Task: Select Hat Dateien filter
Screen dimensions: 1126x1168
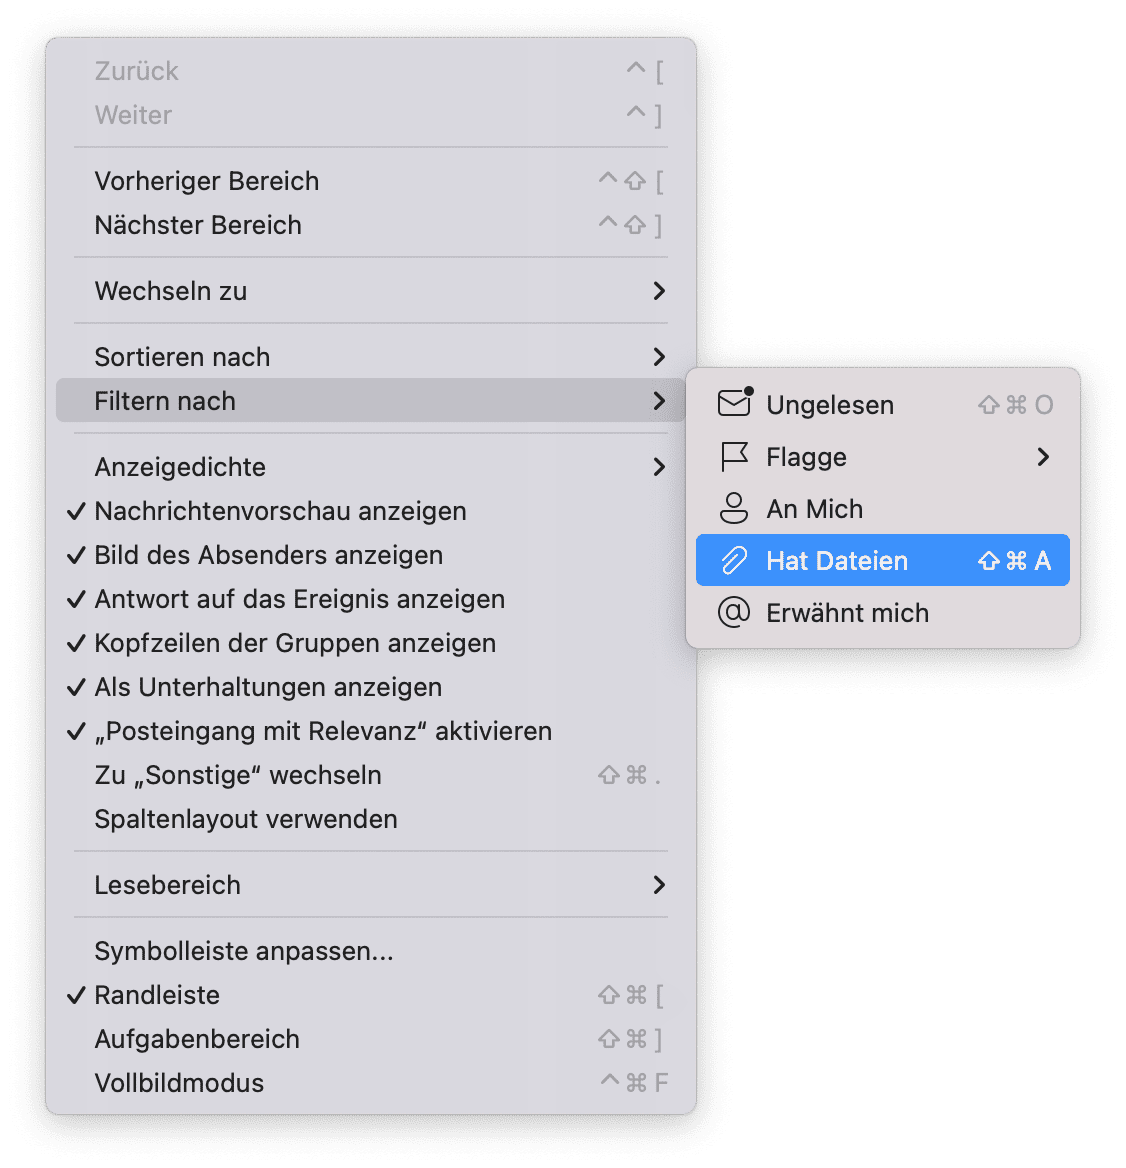Action: [837, 561]
